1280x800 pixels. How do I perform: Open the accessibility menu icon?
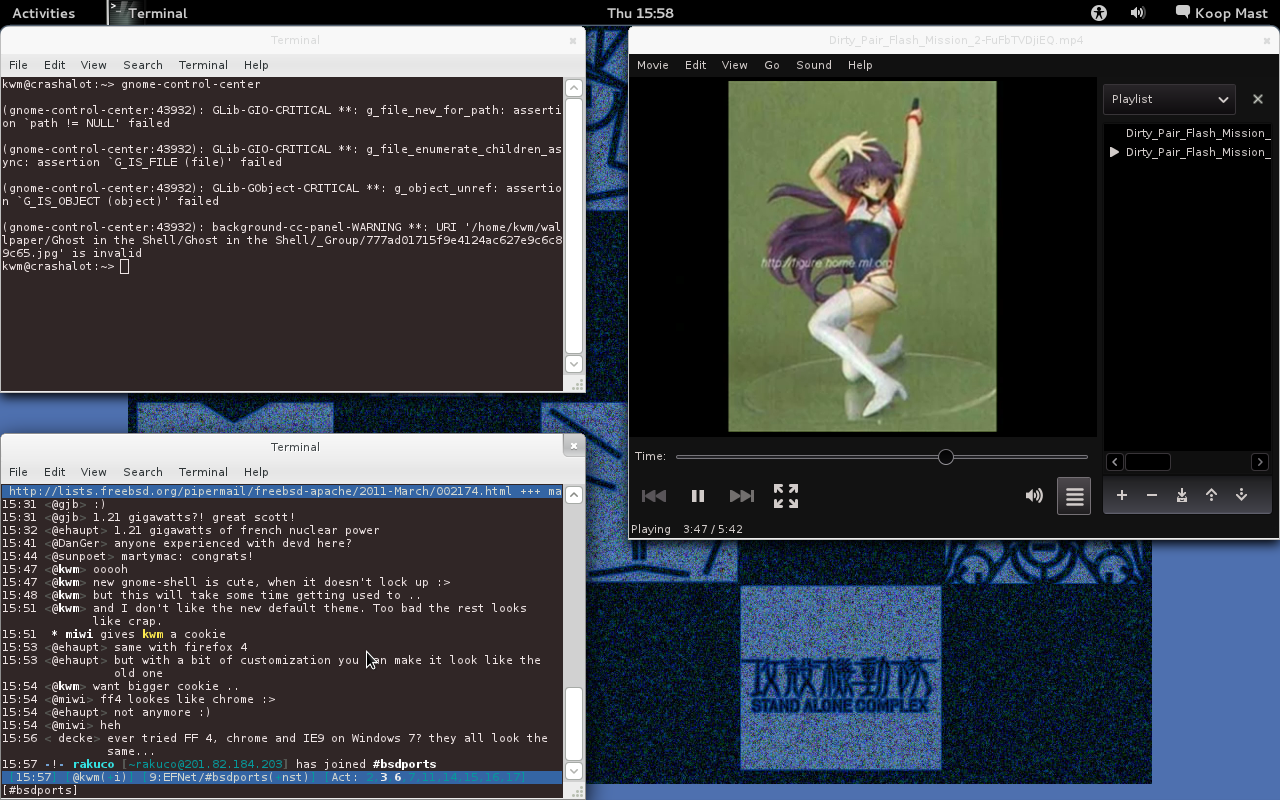click(1099, 13)
